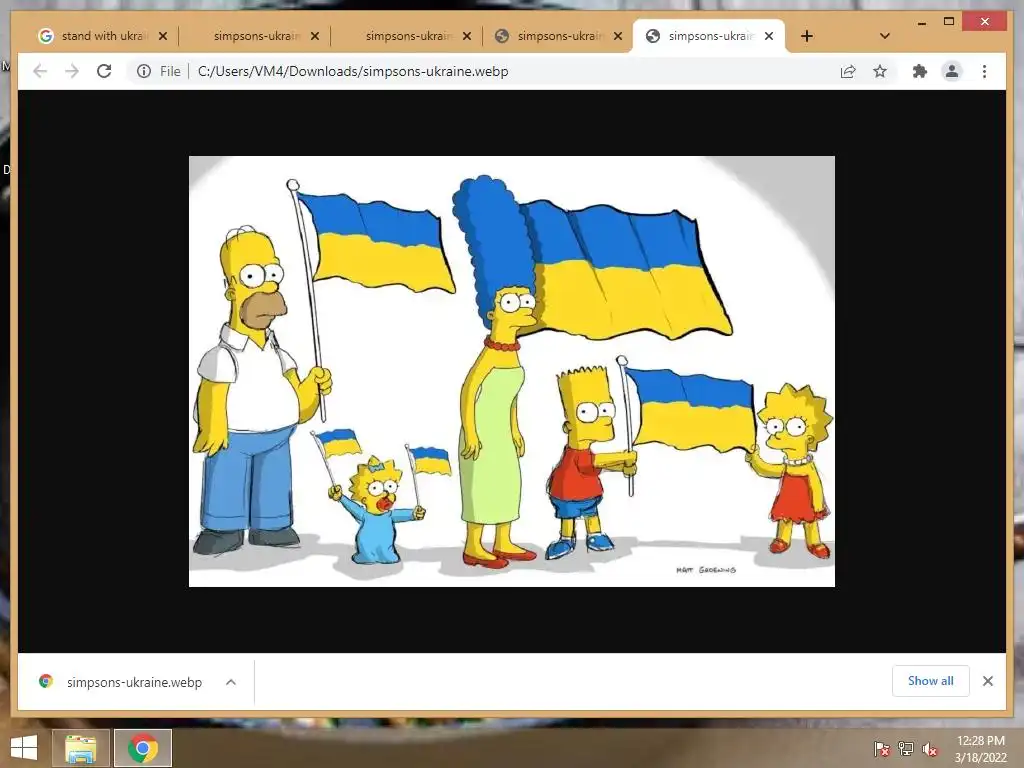This screenshot has width=1024, height=768.
Task: Switch to the fourth tab with globe icon
Action: (x=559, y=36)
